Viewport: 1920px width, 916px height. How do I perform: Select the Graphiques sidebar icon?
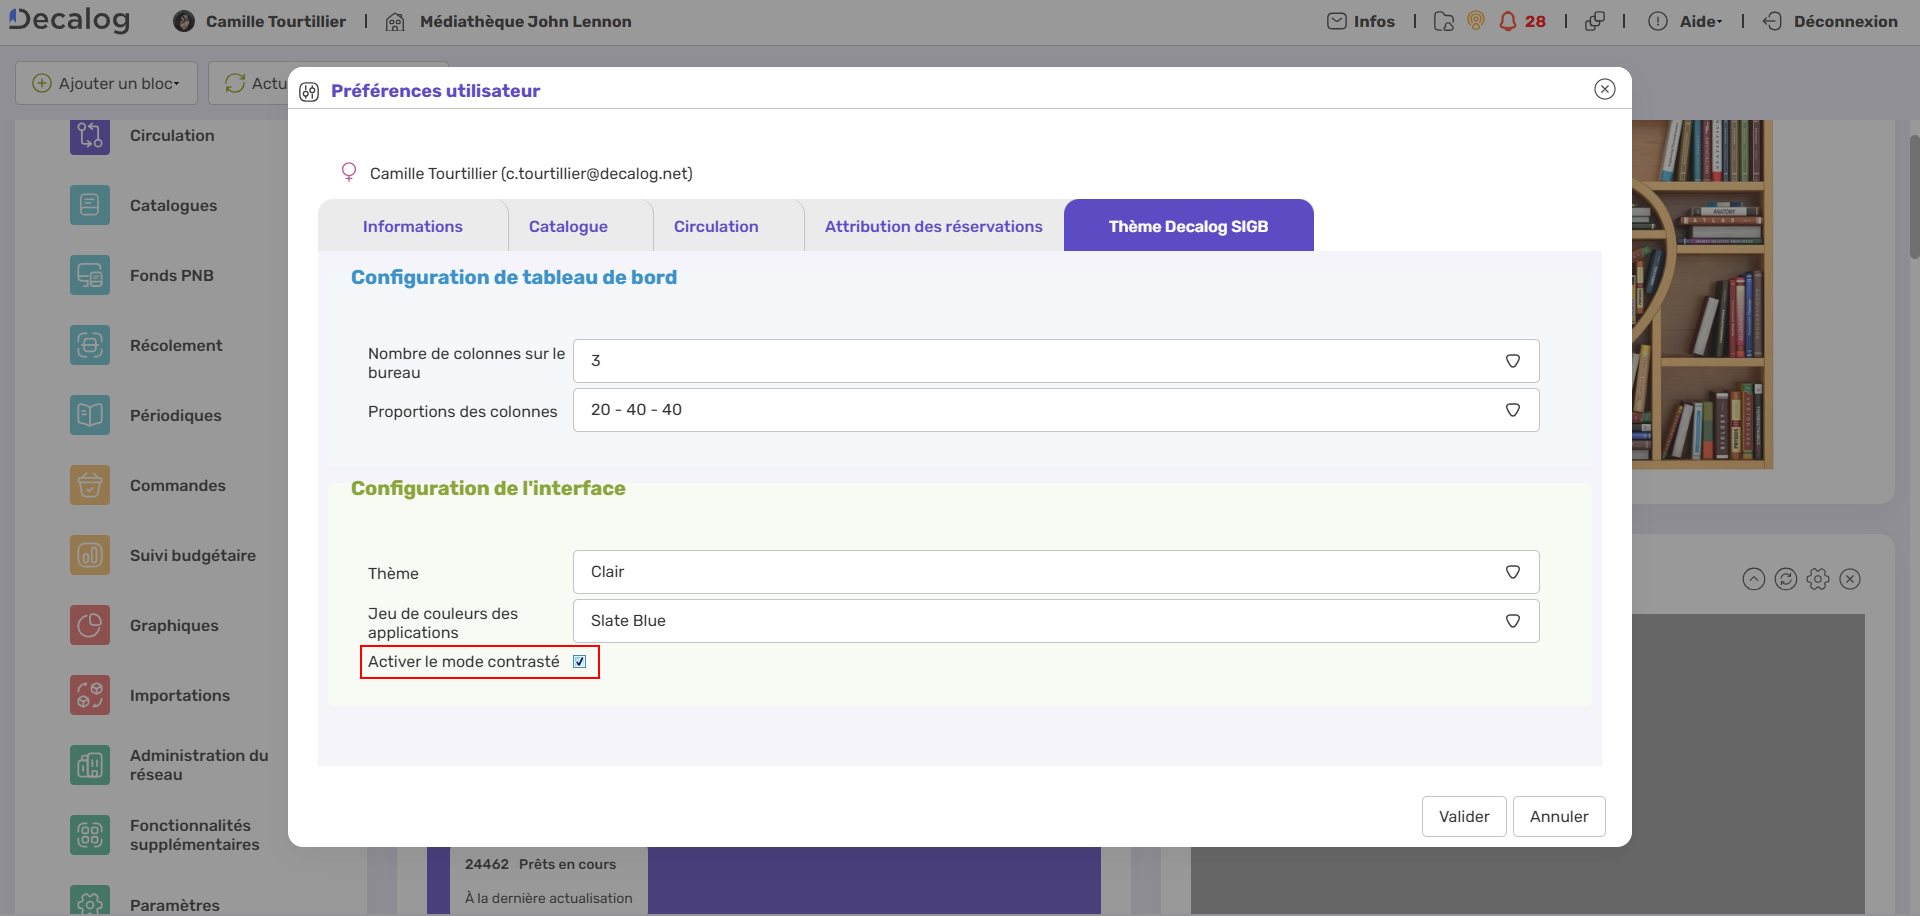pyautogui.click(x=89, y=625)
